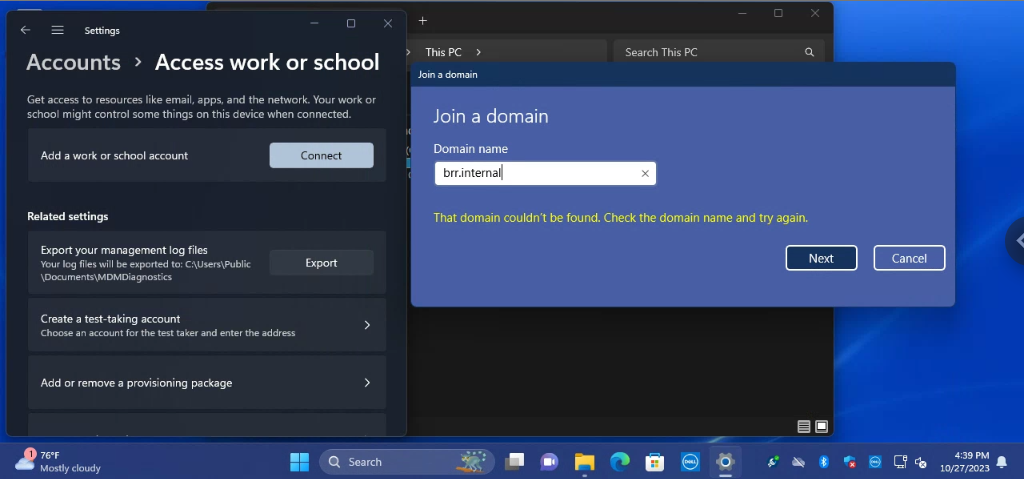
Task: Export the management log files
Action: (x=321, y=263)
